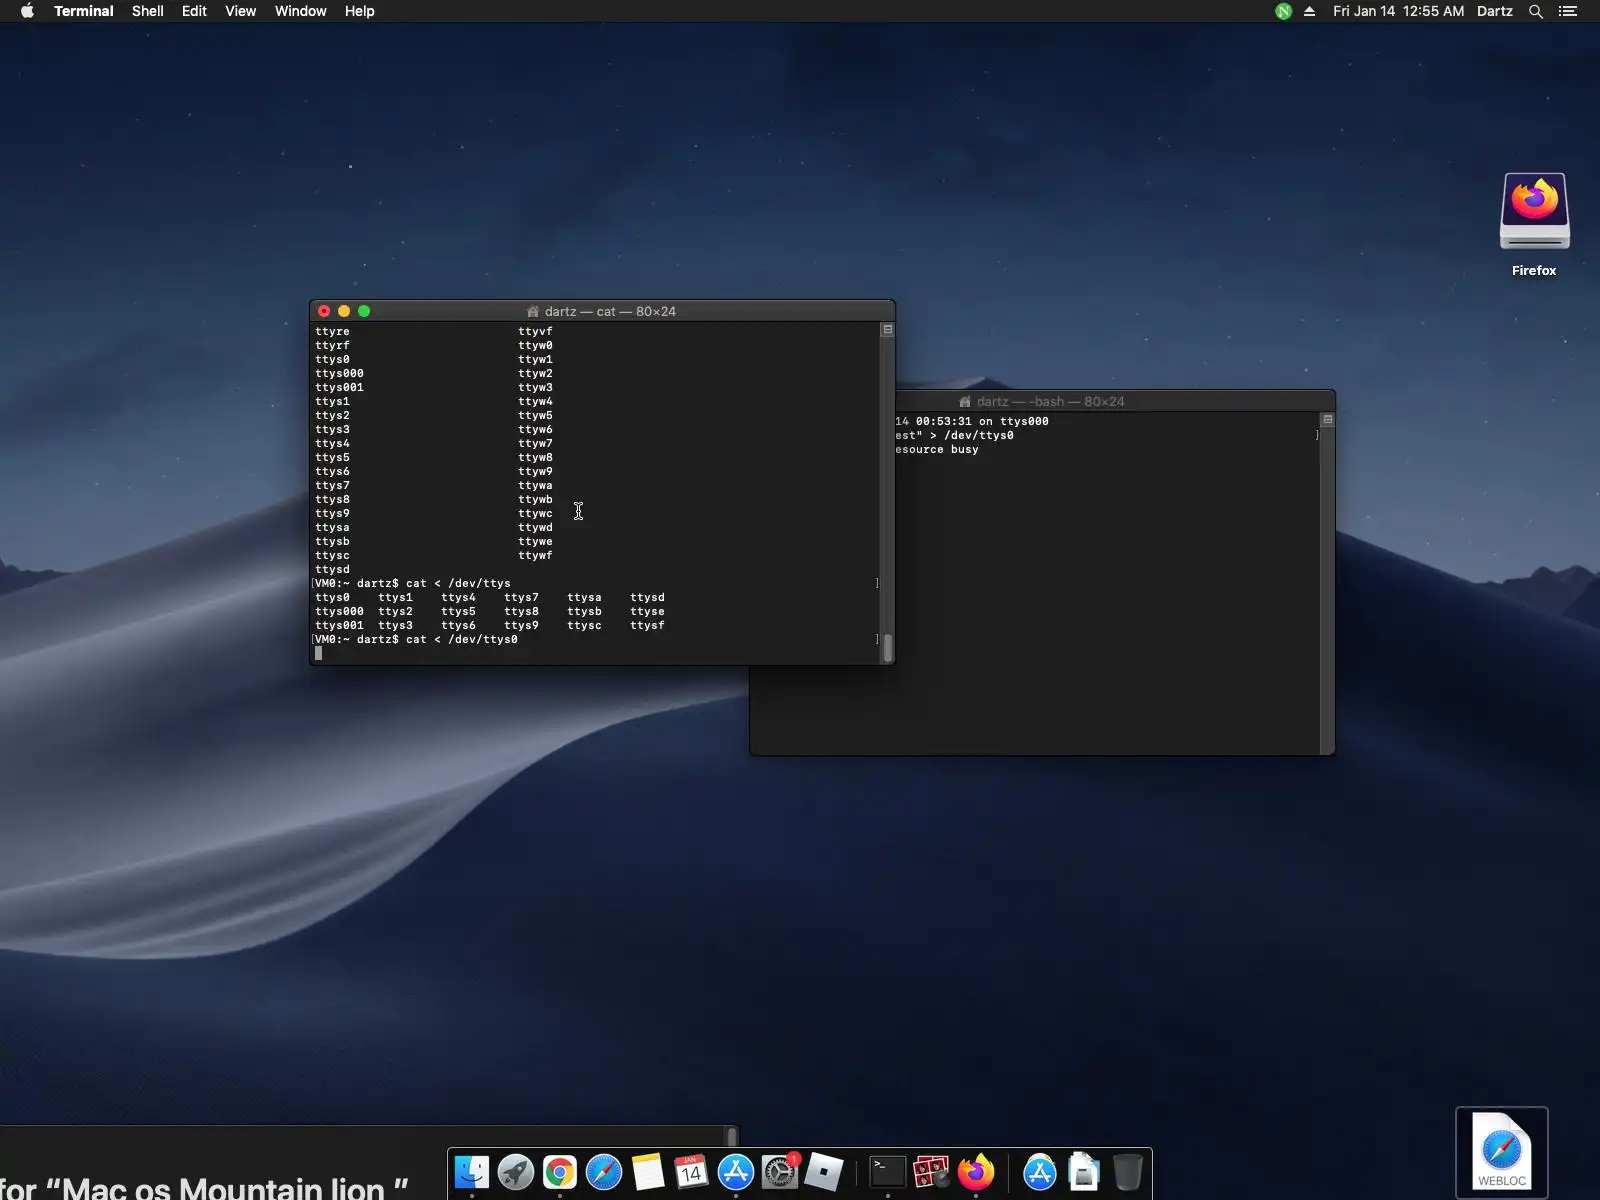Open the Help menu
The width and height of the screenshot is (1600, 1200).
(x=359, y=11)
